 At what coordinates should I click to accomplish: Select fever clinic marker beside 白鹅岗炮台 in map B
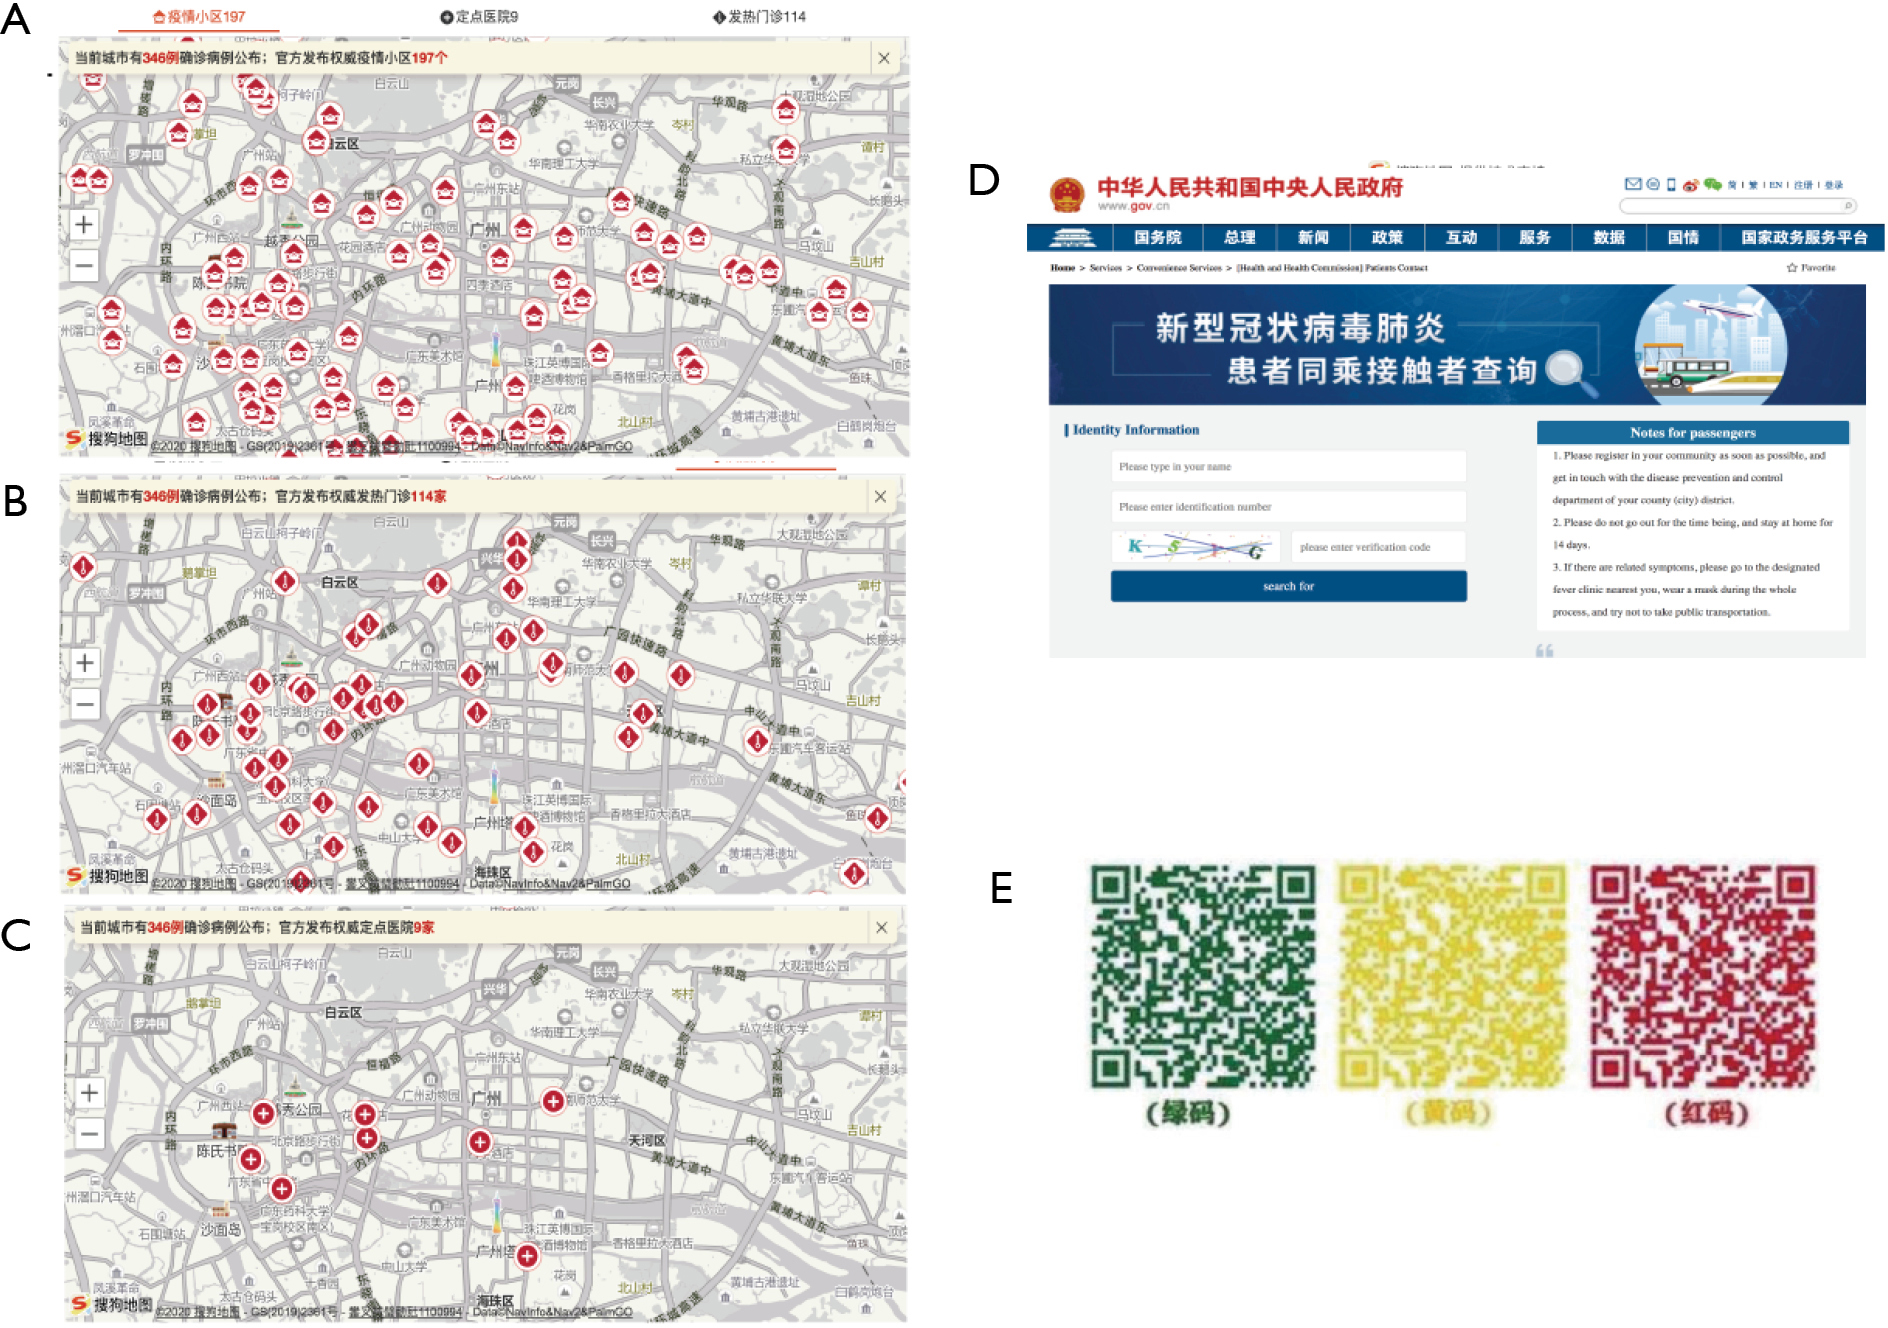tap(854, 873)
